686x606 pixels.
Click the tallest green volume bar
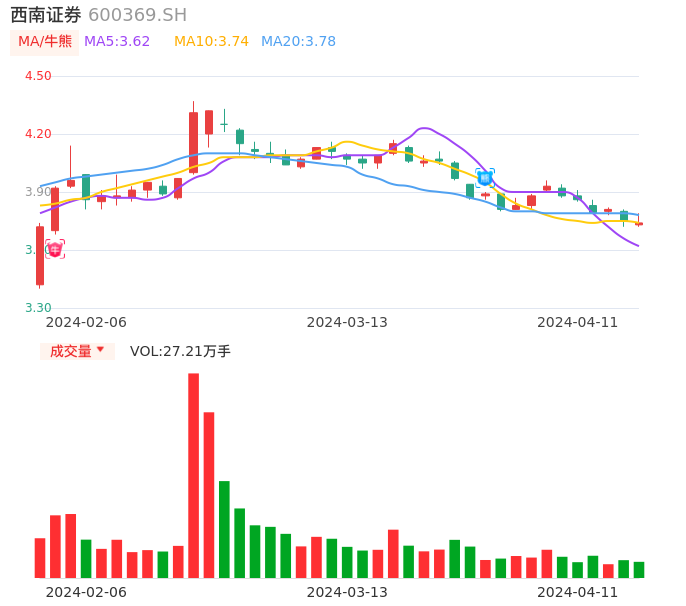(x=224, y=529)
